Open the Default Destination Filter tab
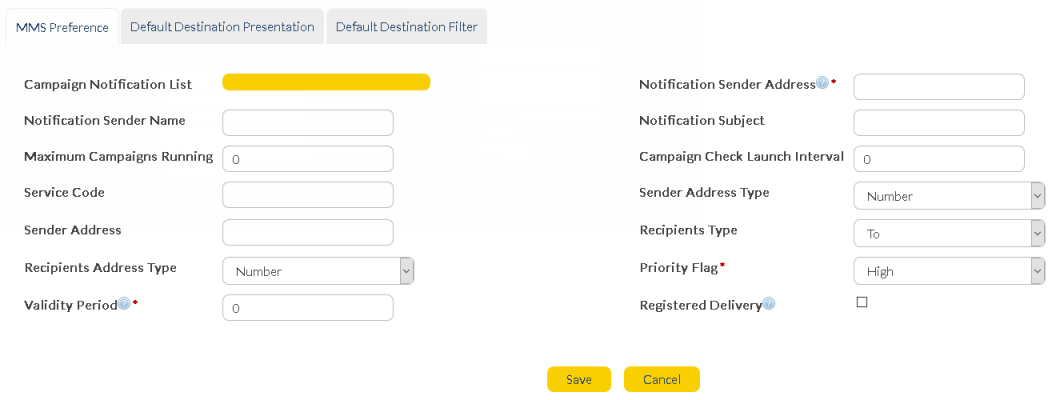The image size is (1055, 400). point(406,27)
